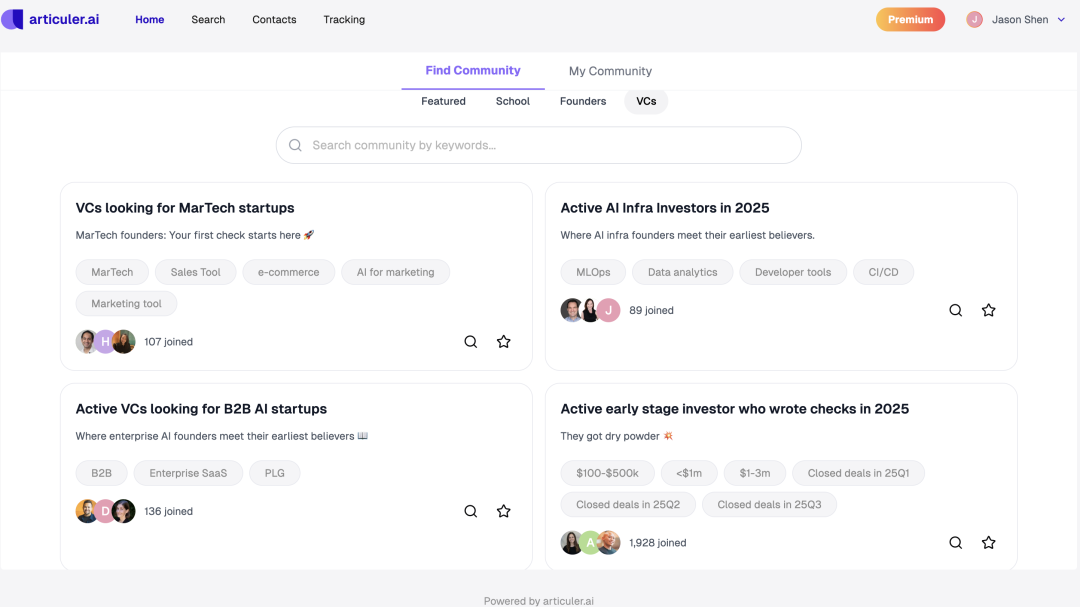
Task: Star the early stage investor community
Action: (x=989, y=543)
